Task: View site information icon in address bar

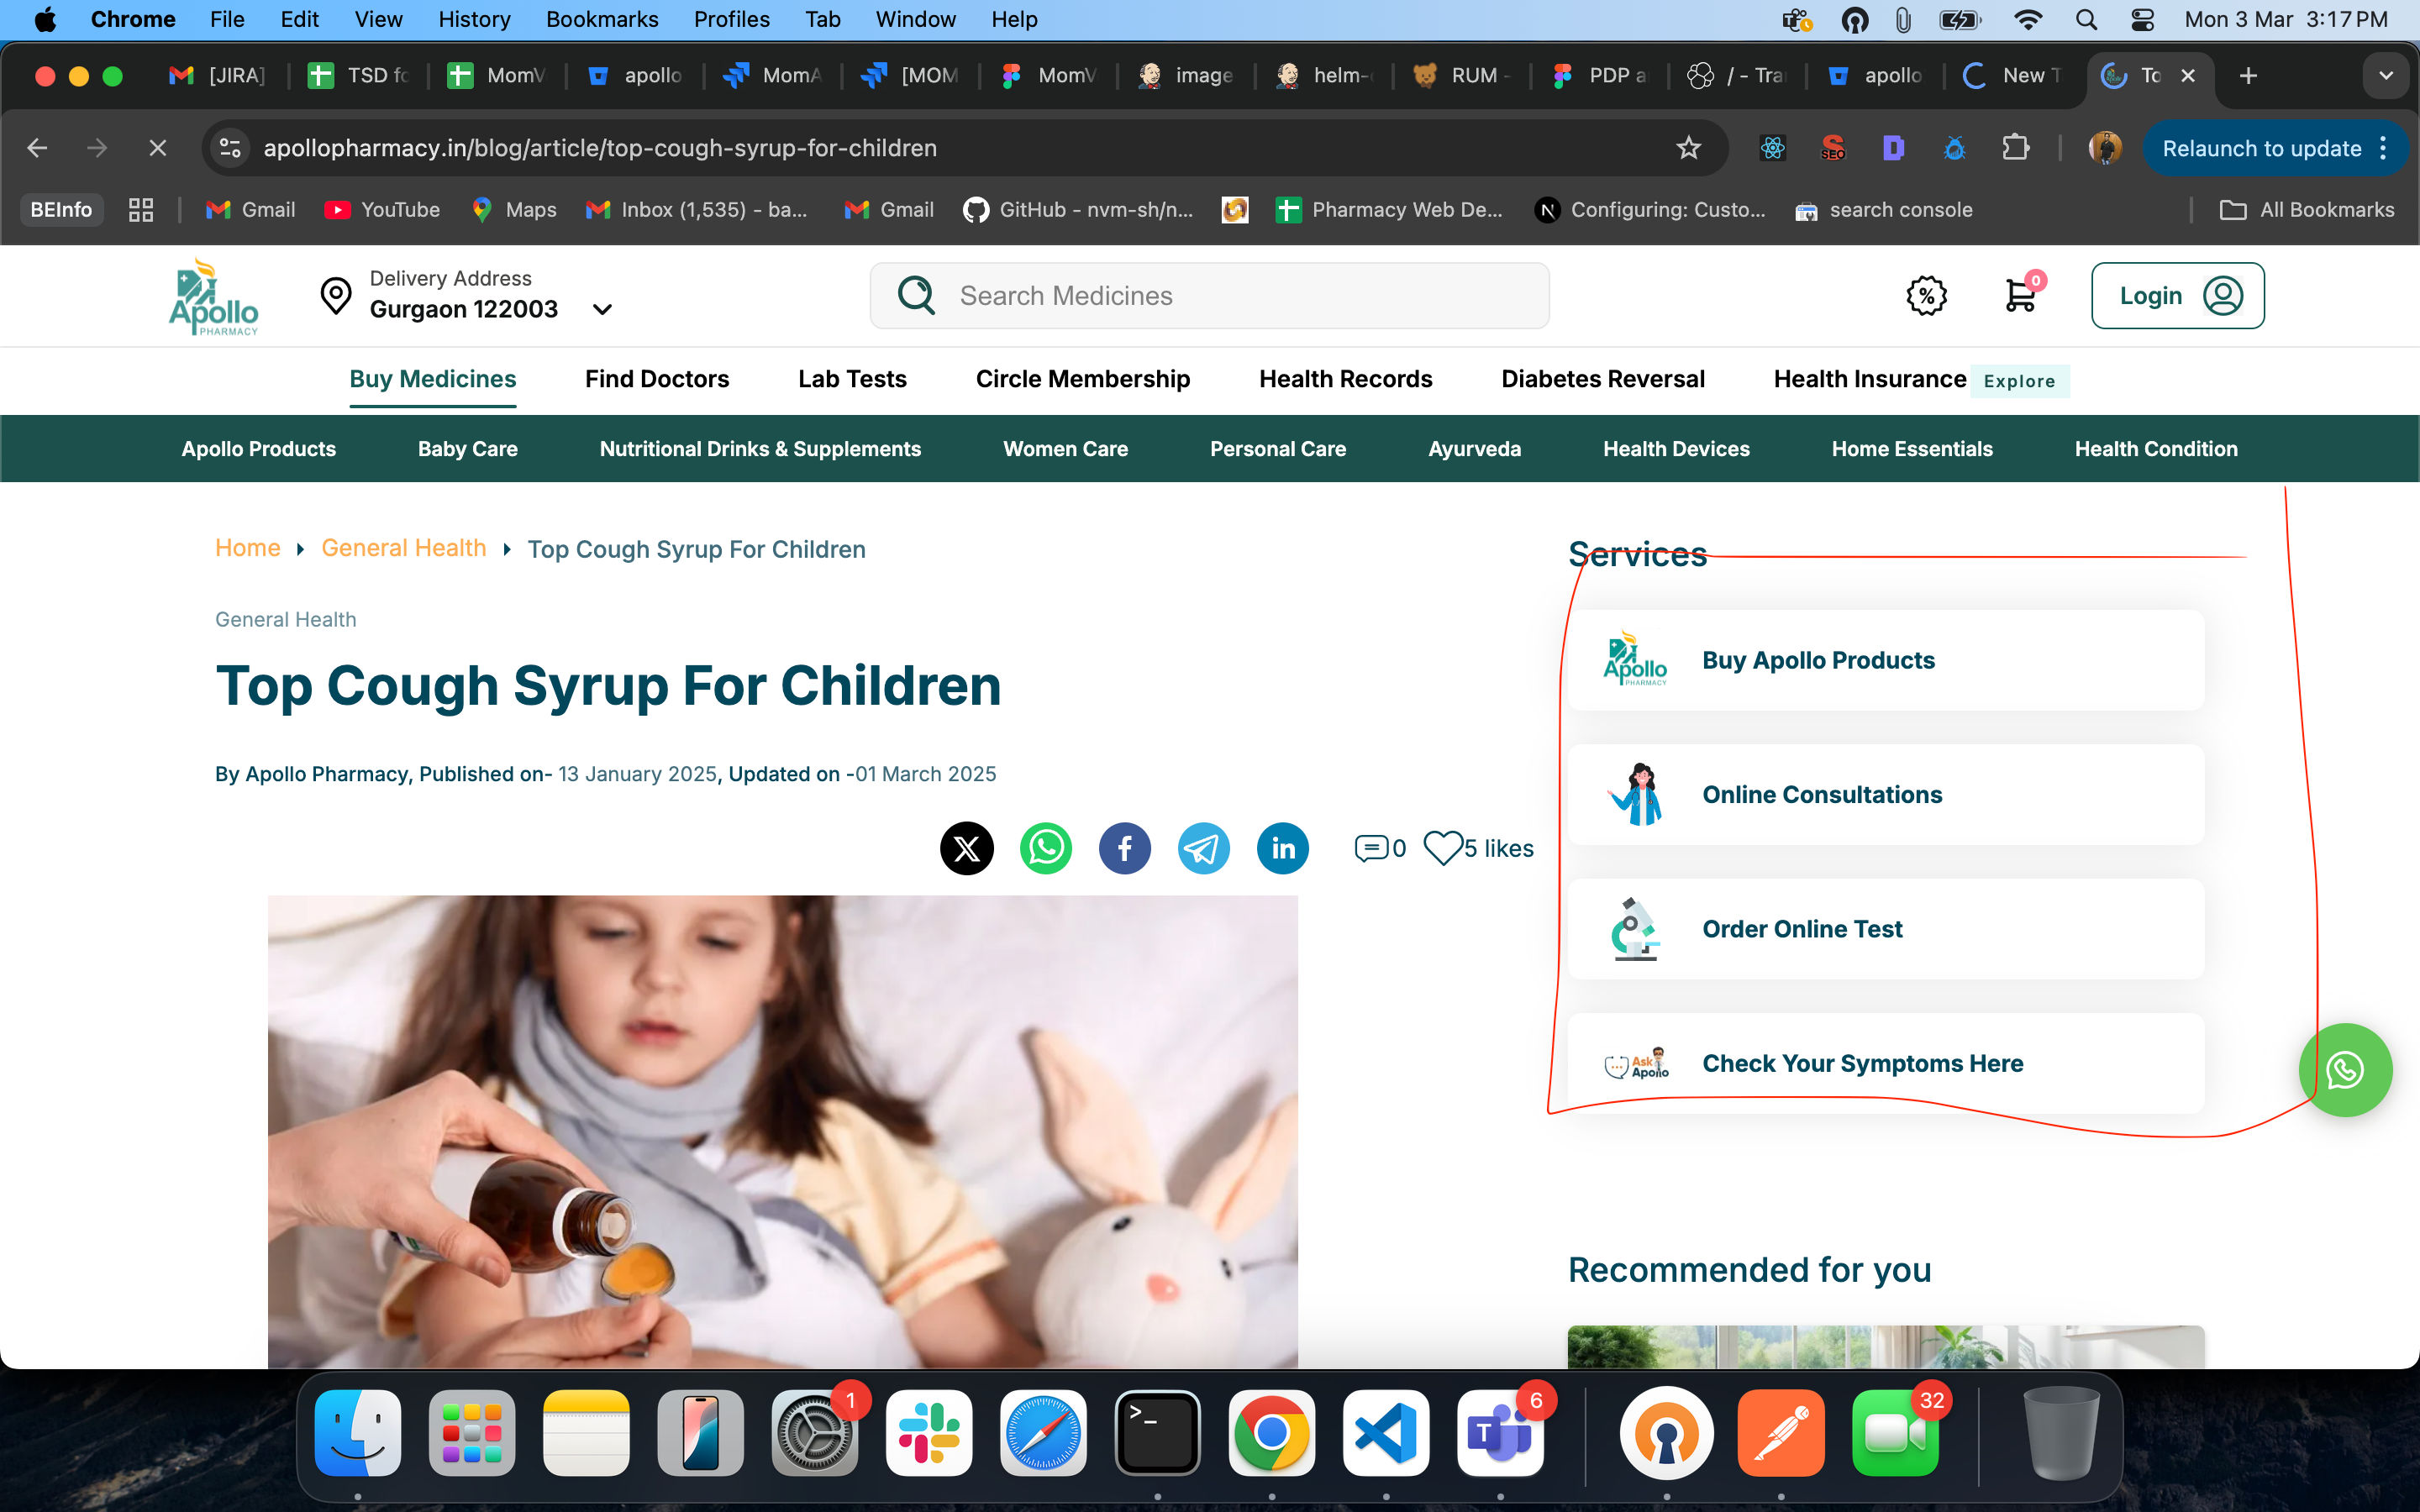Action: point(230,148)
